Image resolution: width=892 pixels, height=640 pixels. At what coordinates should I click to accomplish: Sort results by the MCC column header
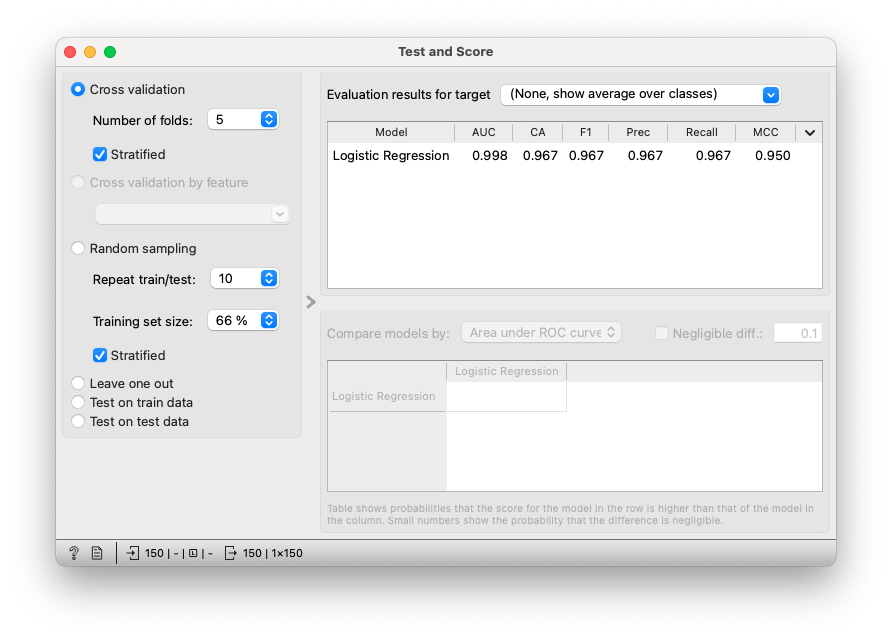tap(765, 133)
